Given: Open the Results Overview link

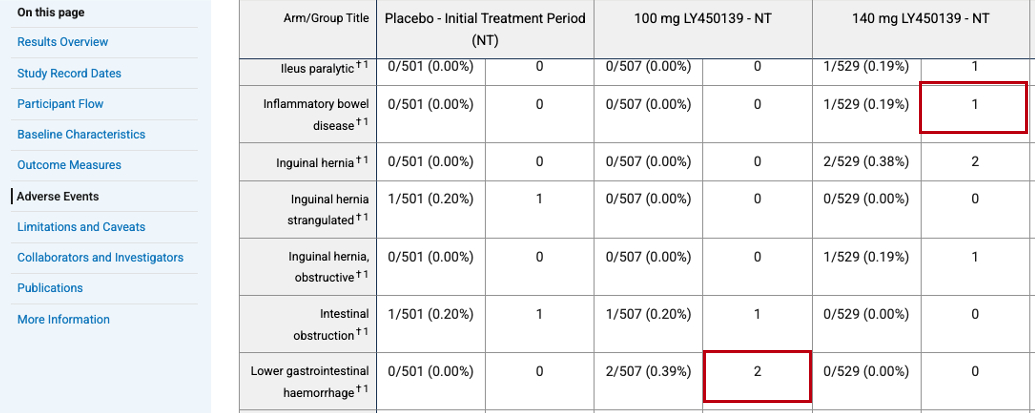Looking at the screenshot, I should (x=62, y=42).
